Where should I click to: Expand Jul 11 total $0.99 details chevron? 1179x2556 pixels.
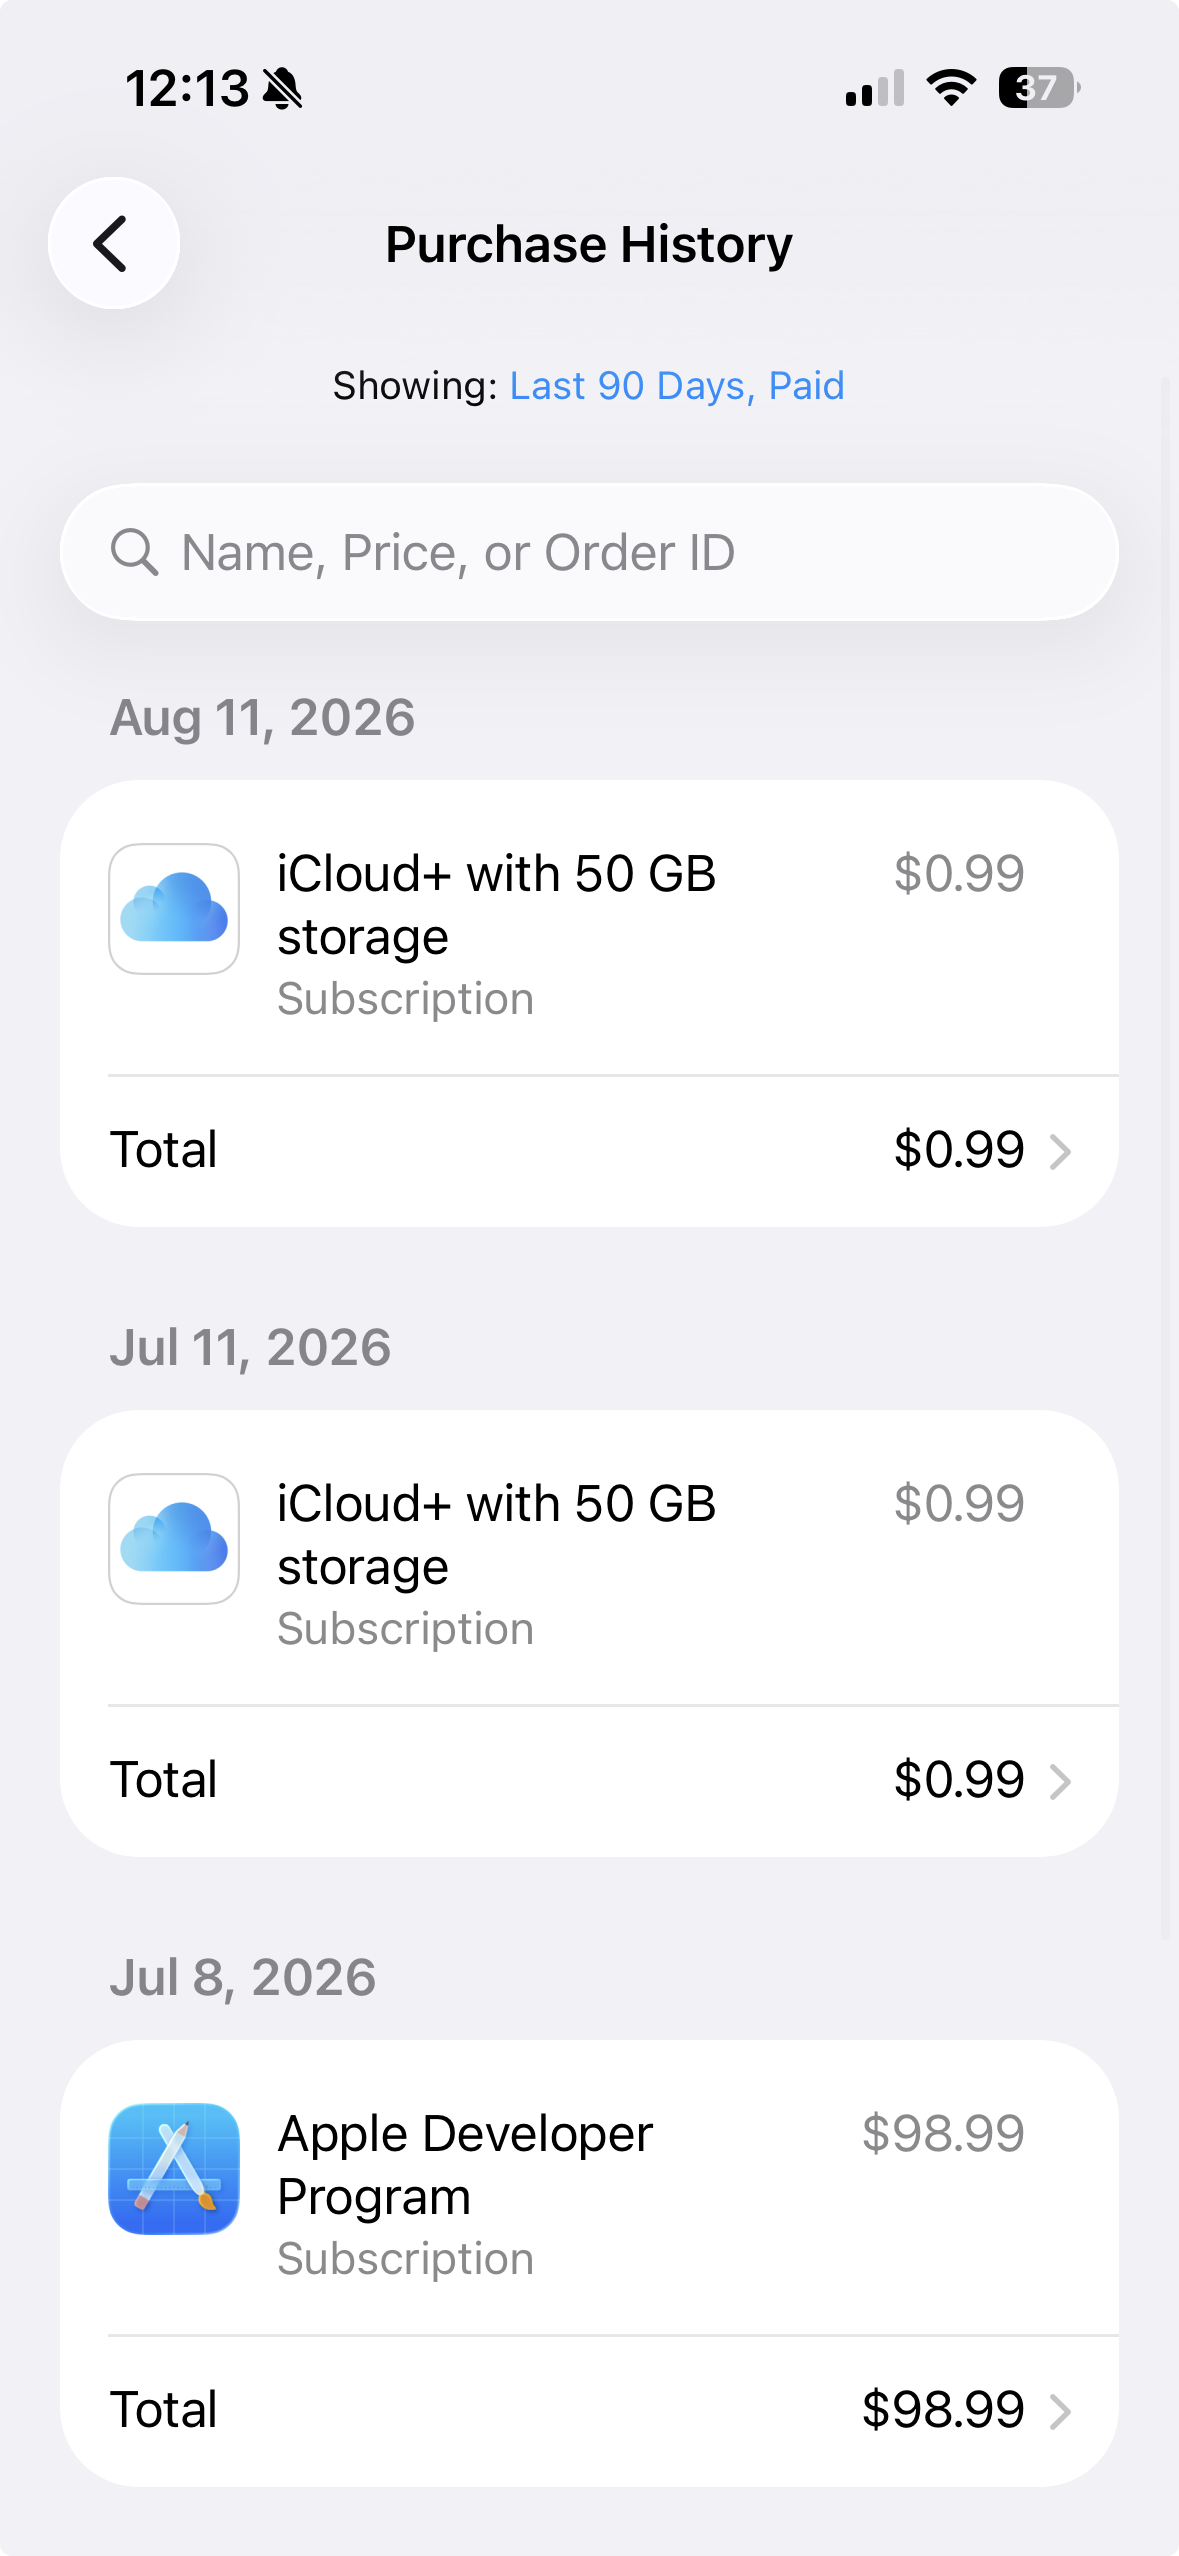1060,1782
